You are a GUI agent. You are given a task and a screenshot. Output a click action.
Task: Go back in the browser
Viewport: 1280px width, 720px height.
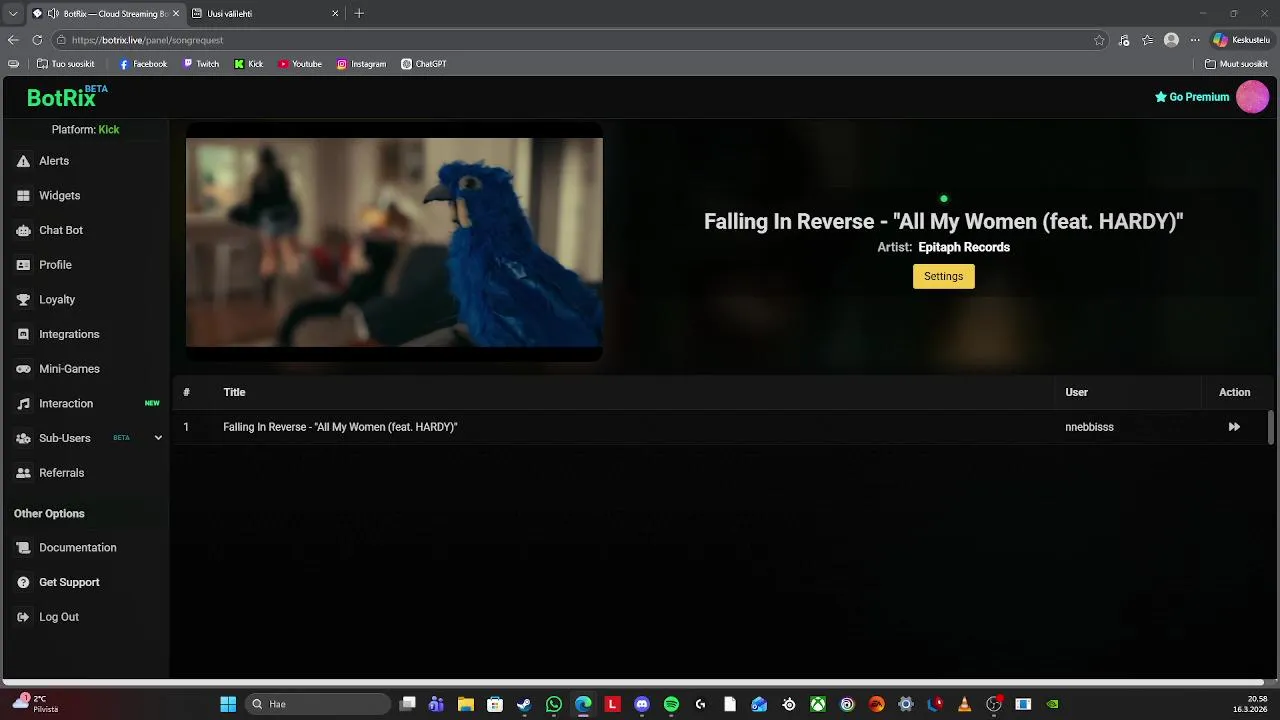[x=13, y=40]
